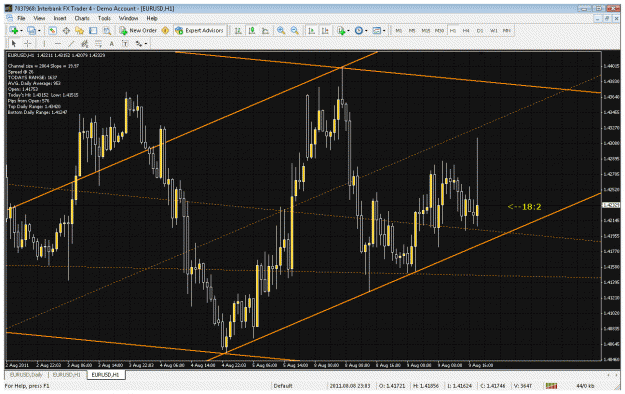Open the File menu
Image resolution: width=625 pixels, height=394 pixels.
coord(21,18)
